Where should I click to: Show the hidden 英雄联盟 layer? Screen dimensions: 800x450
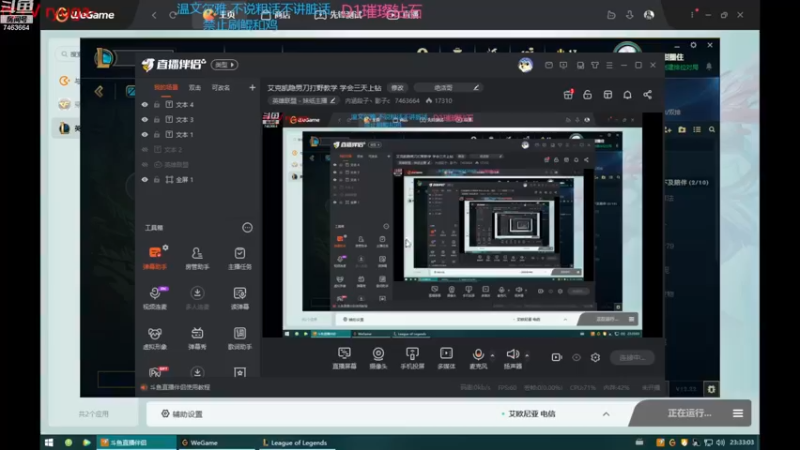coord(144,165)
